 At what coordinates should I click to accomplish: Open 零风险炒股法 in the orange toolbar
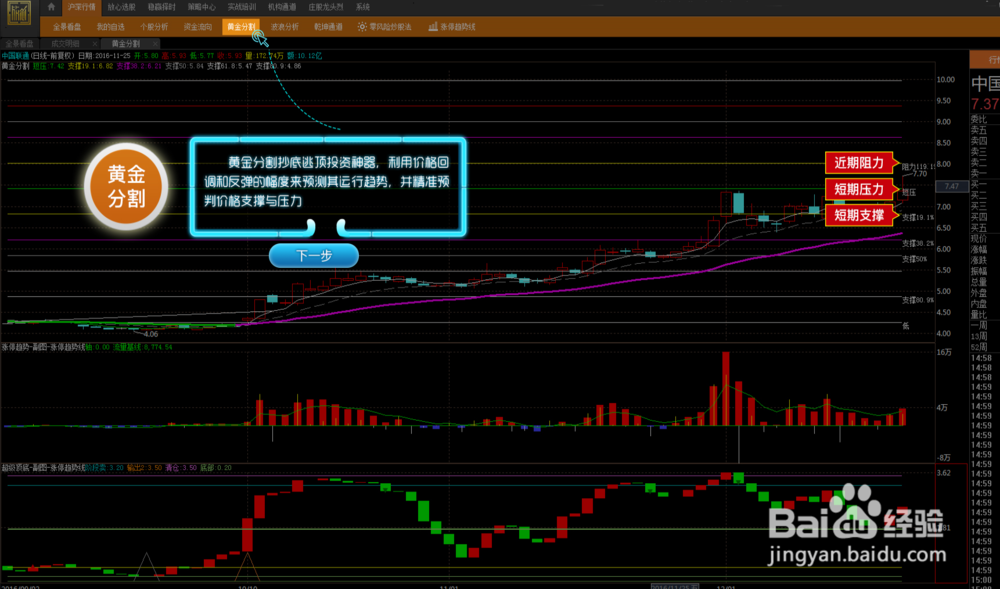pyautogui.click(x=390, y=27)
